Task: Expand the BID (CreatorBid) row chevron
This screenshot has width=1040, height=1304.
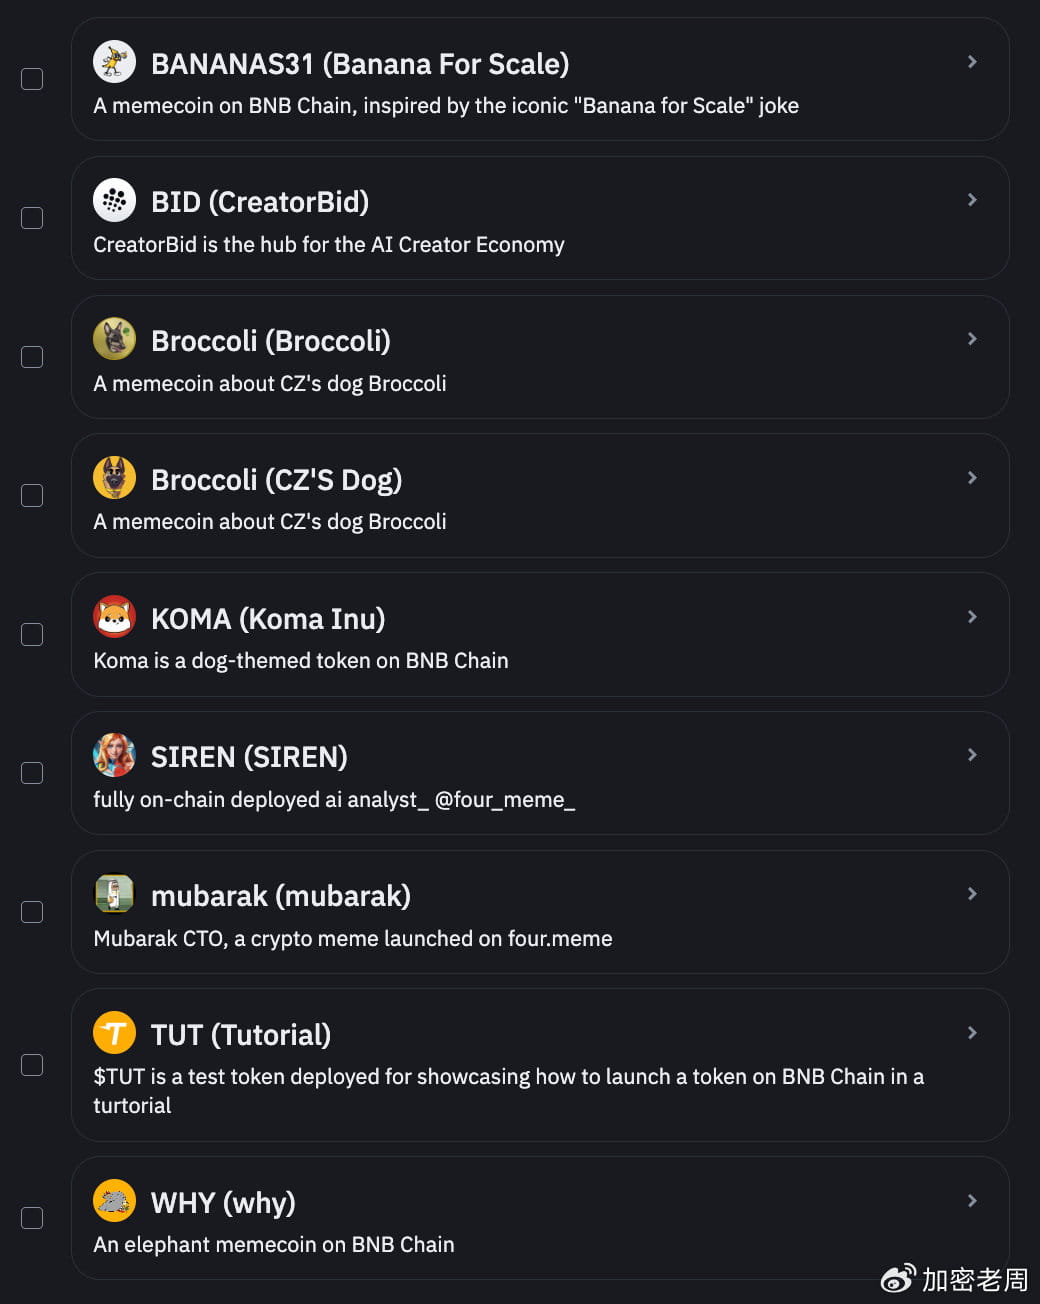Action: coord(971,200)
